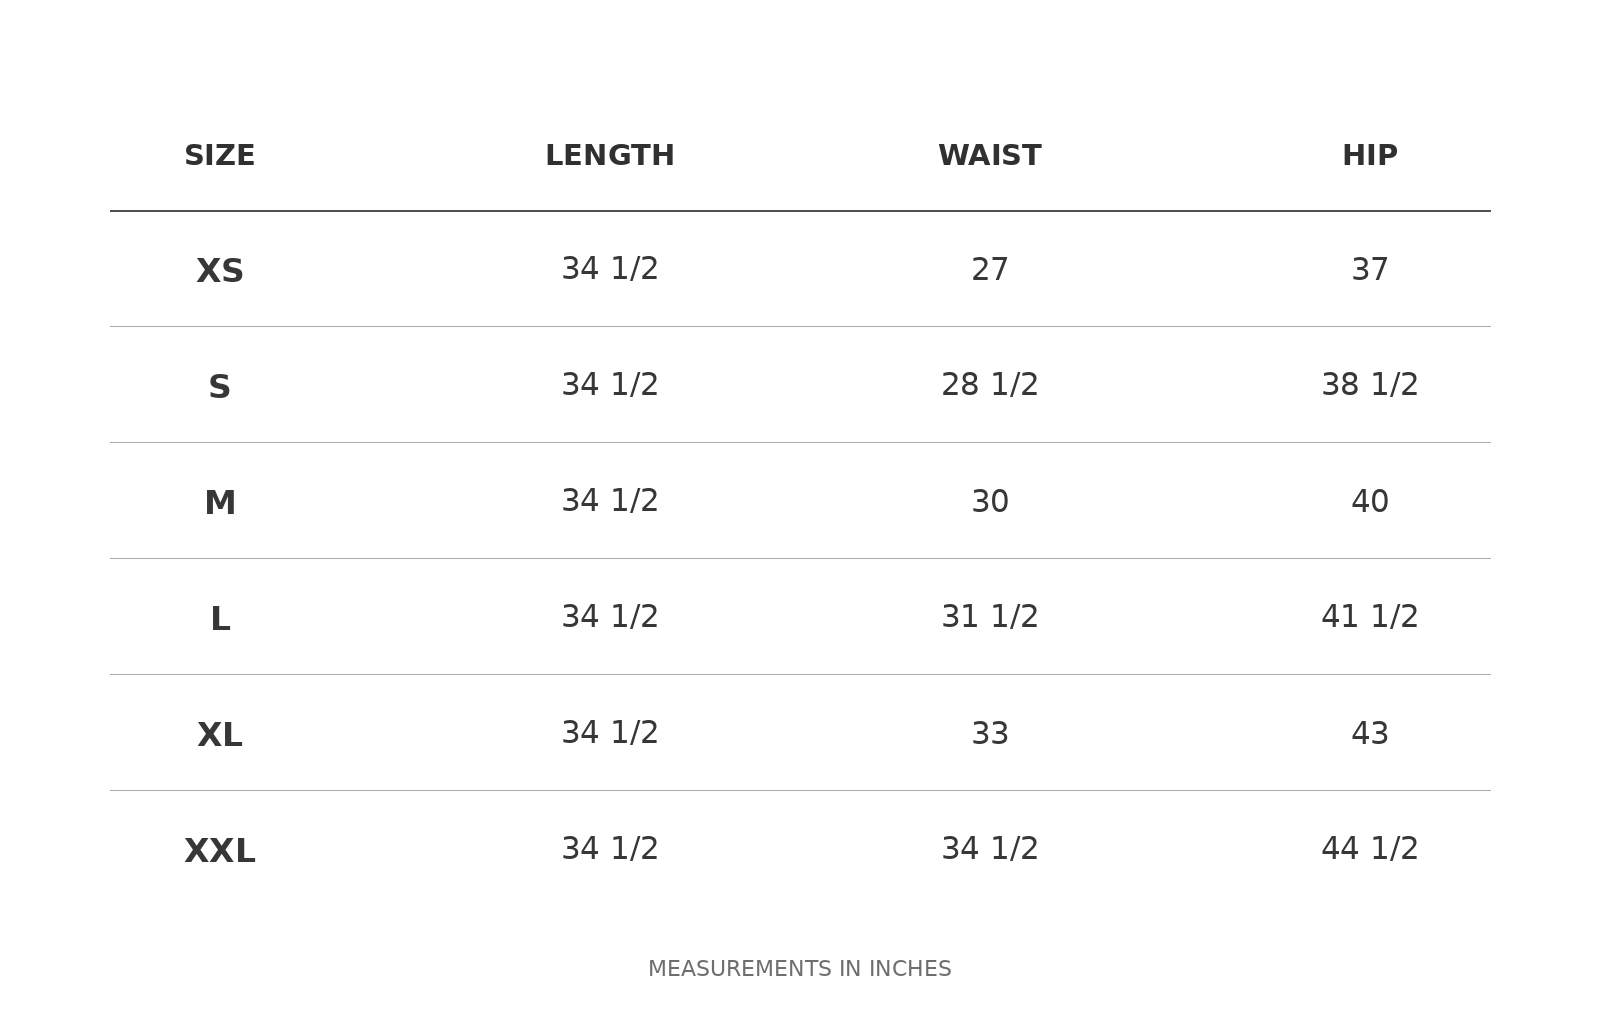Select the S size row label
This screenshot has width=1600, height=1020.
pos(220,387)
